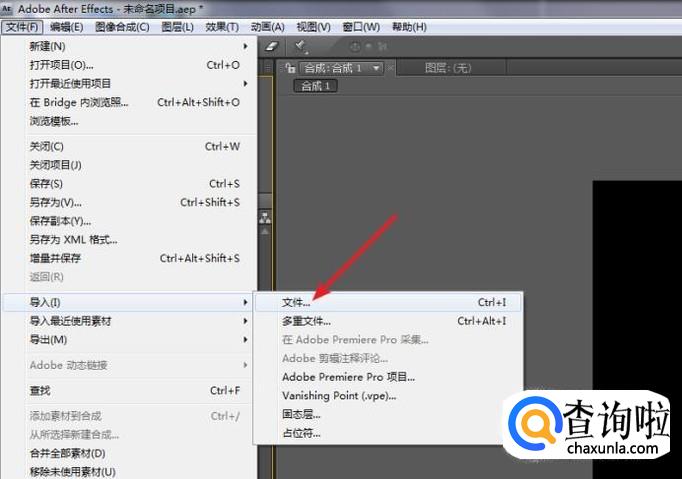Open the 窗口(W) menu
This screenshot has width=682, height=479.
pyautogui.click(x=361, y=27)
